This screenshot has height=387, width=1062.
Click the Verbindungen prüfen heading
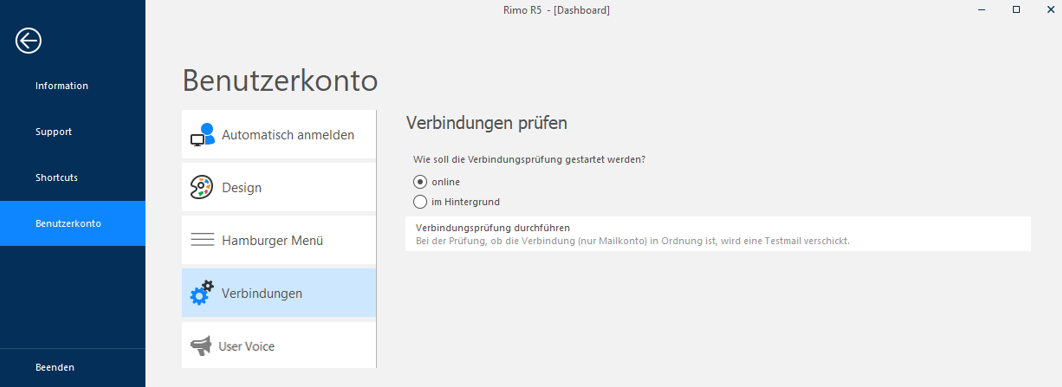click(486, 123)
